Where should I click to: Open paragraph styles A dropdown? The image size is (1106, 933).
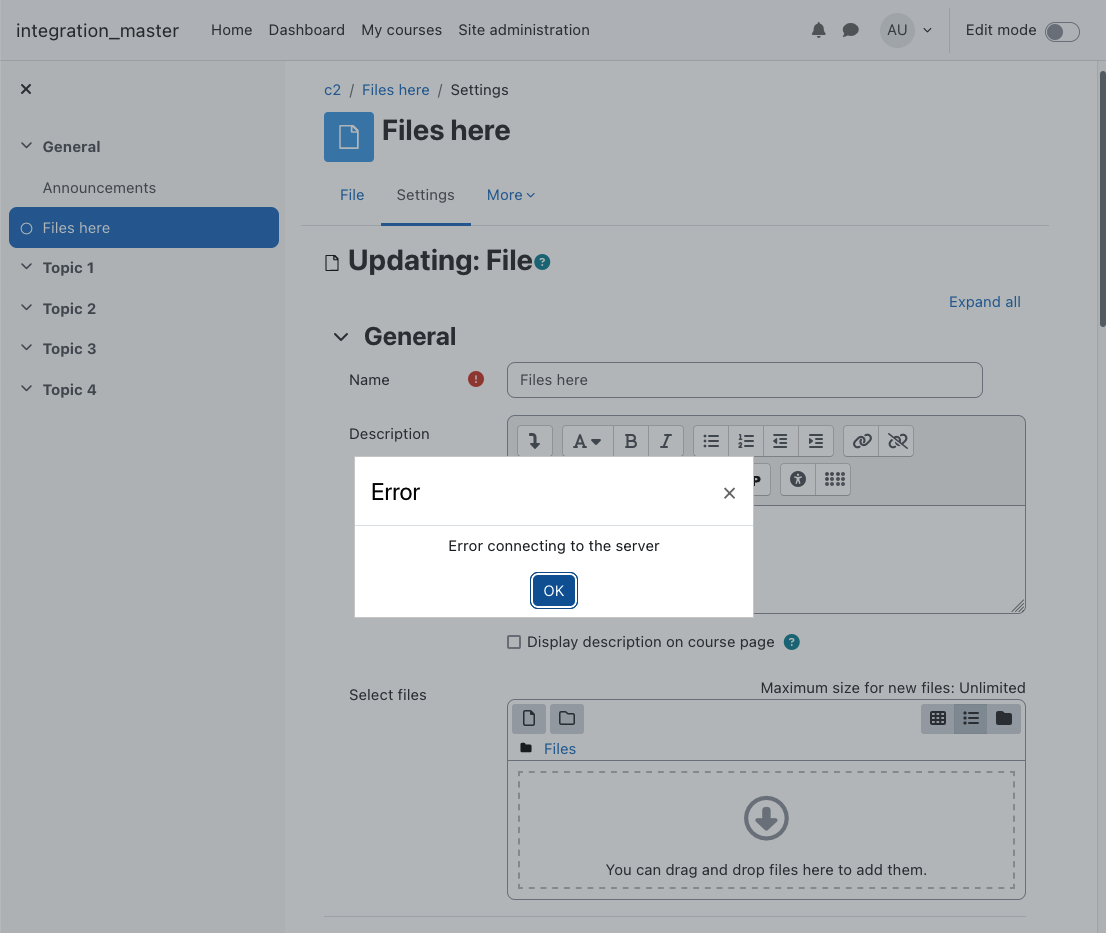coord(588,441)
